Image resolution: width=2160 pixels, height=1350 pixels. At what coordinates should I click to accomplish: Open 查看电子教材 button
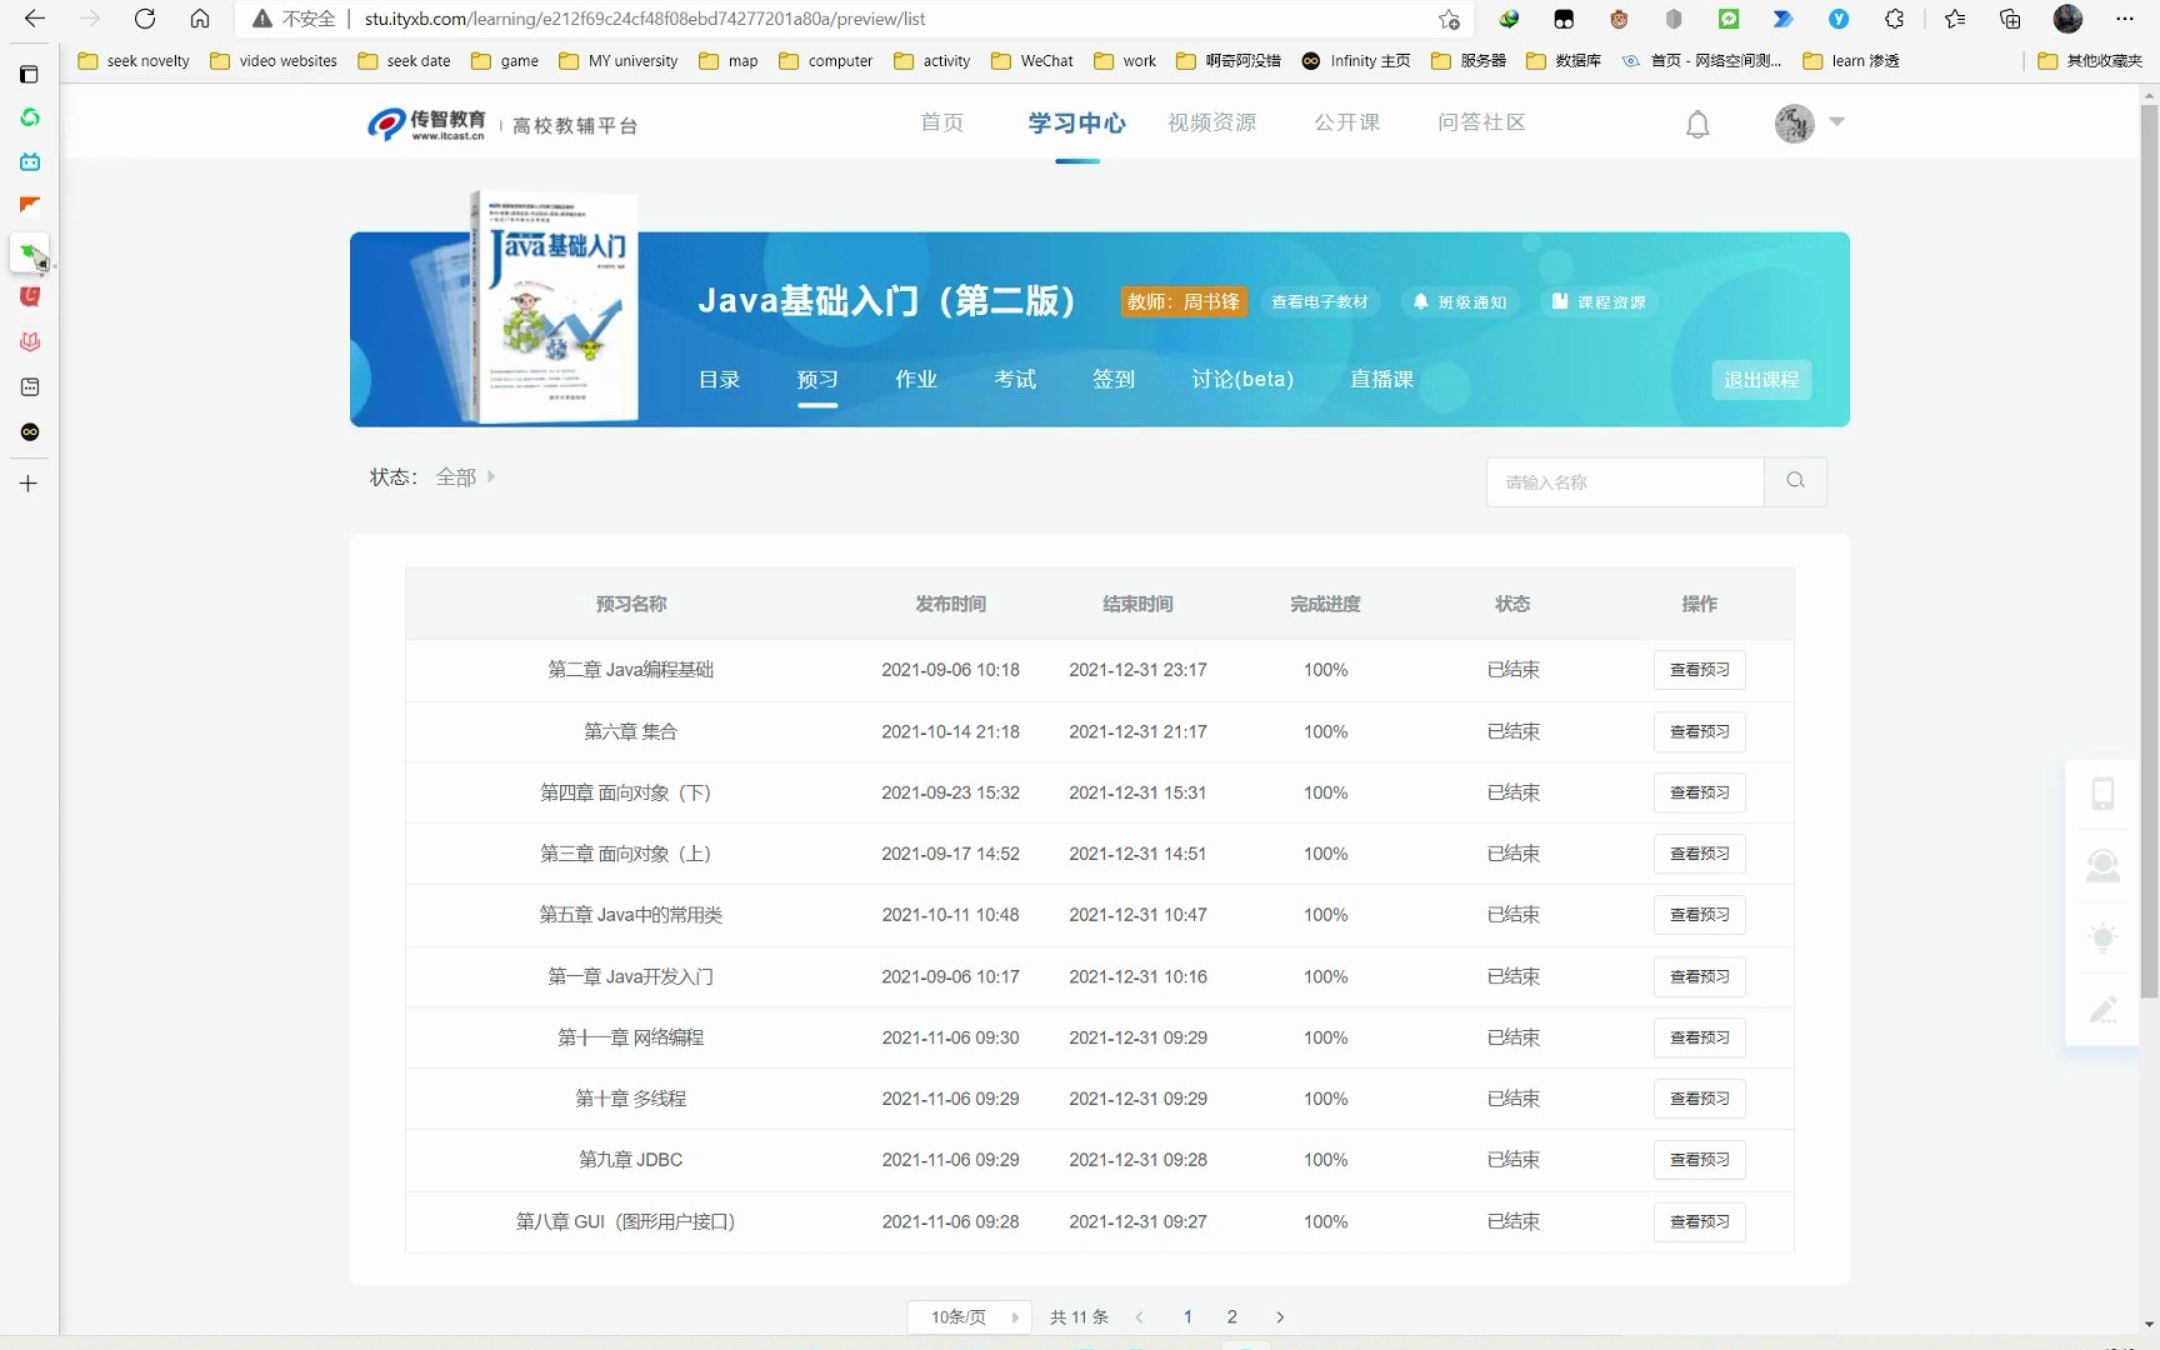[1319, 302]
